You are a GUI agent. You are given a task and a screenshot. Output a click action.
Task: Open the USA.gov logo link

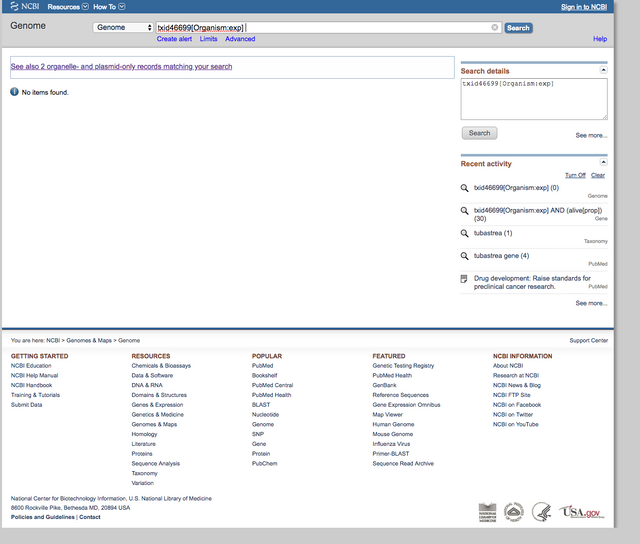coord(582,512)
